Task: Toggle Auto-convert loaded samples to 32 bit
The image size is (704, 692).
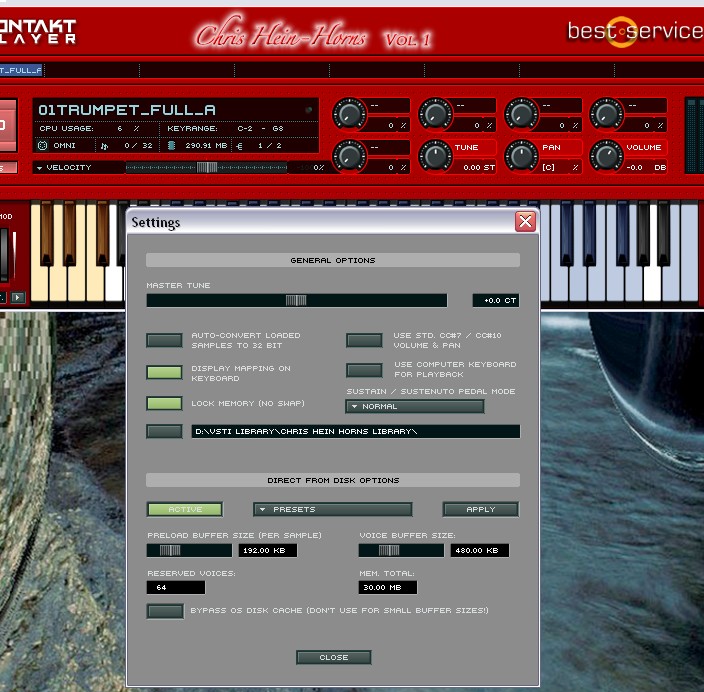Action: [x=164, y=340]
